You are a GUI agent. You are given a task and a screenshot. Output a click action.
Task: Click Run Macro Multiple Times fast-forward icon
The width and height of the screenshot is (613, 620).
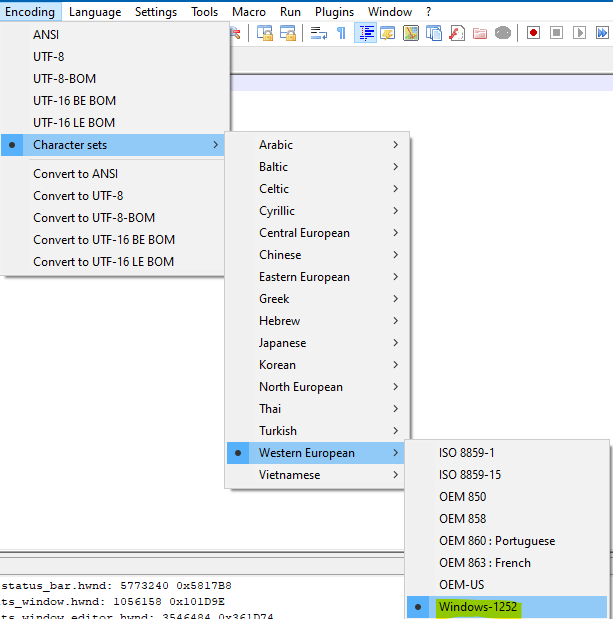[602, 33]
